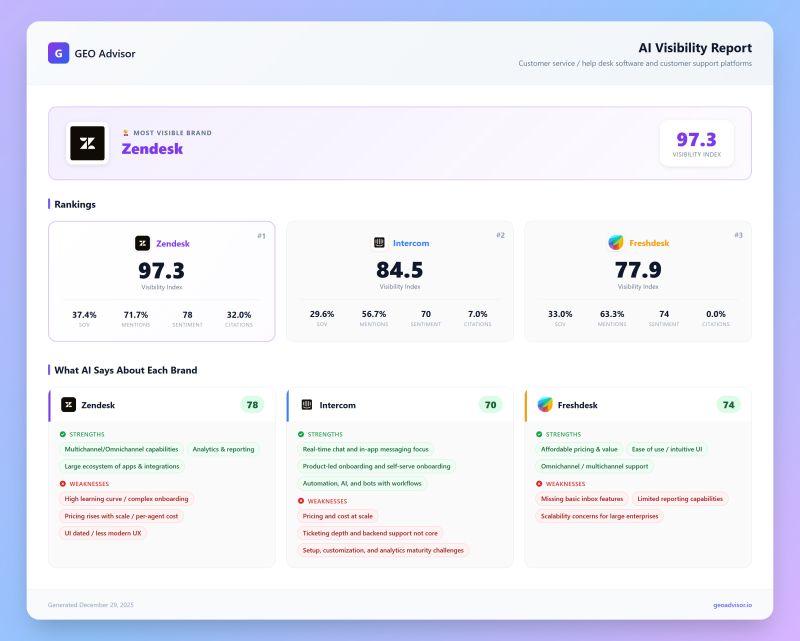Click What AI Says About Each Brand heading

tap(126, 371)
